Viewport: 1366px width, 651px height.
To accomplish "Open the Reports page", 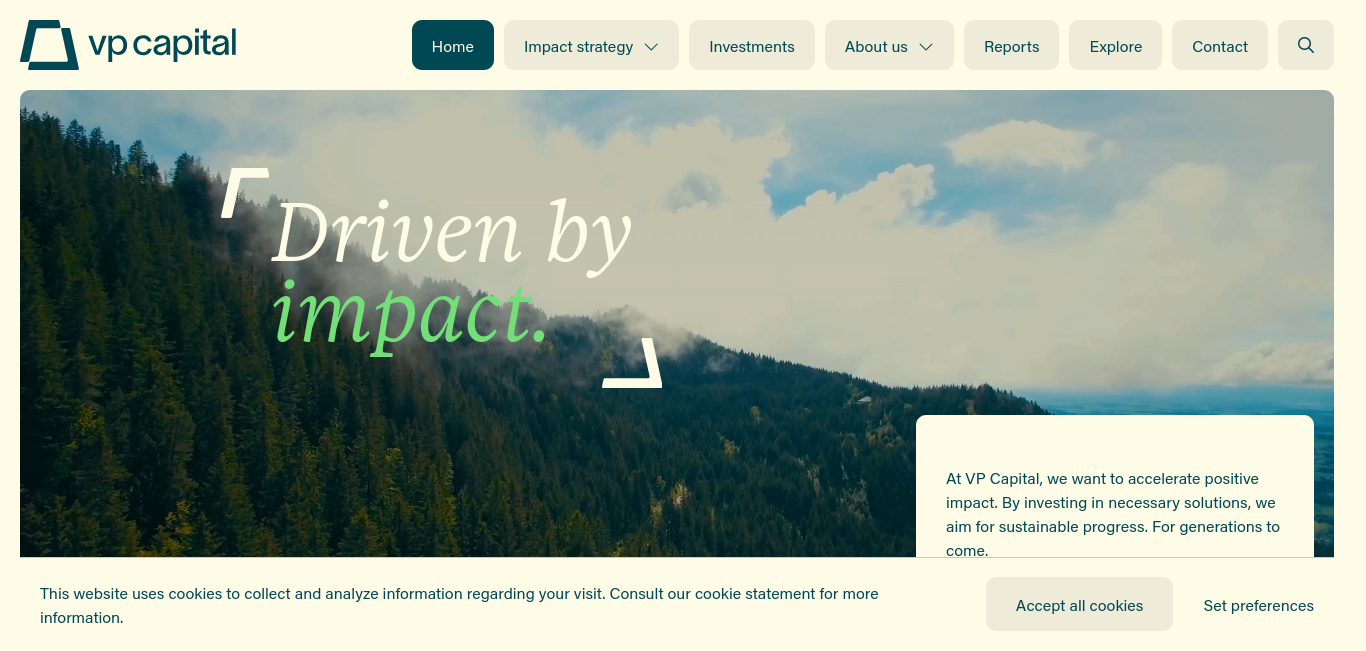I will coord(1011,45).
